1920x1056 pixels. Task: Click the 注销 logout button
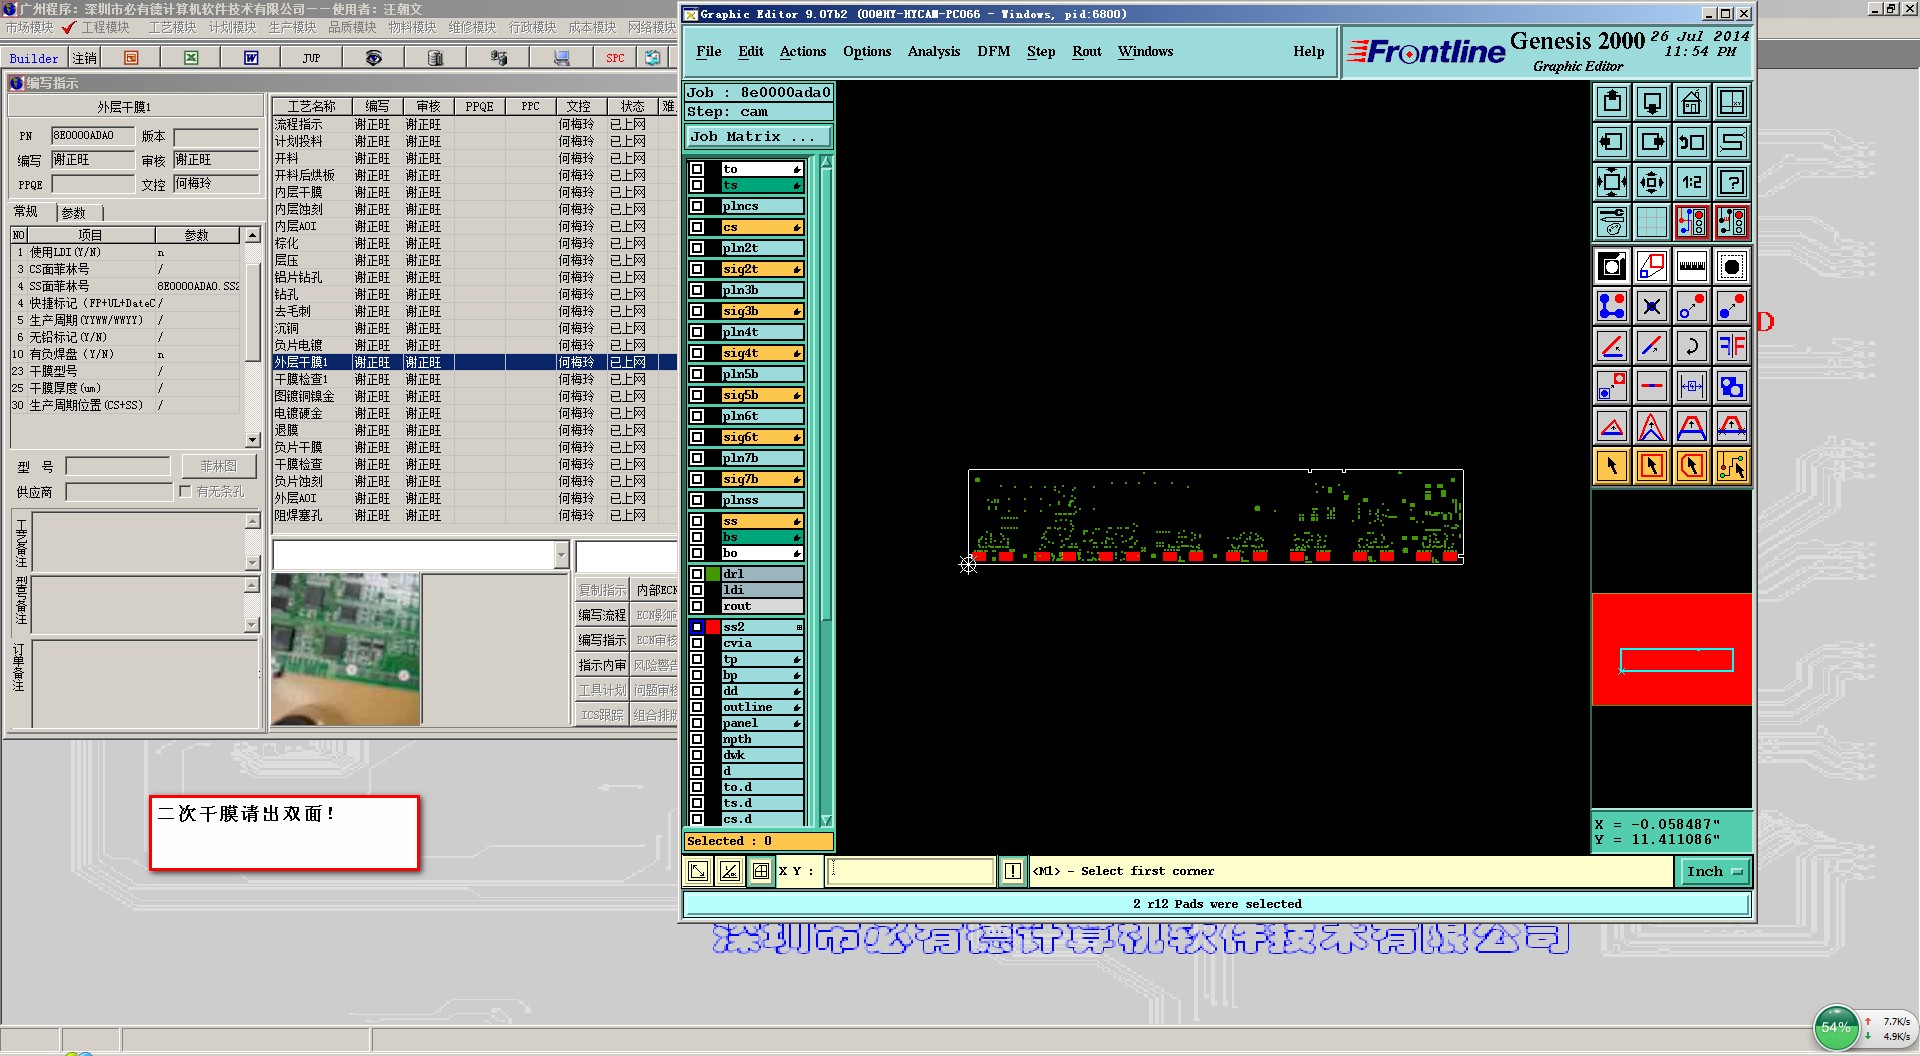tap(85, 58)
